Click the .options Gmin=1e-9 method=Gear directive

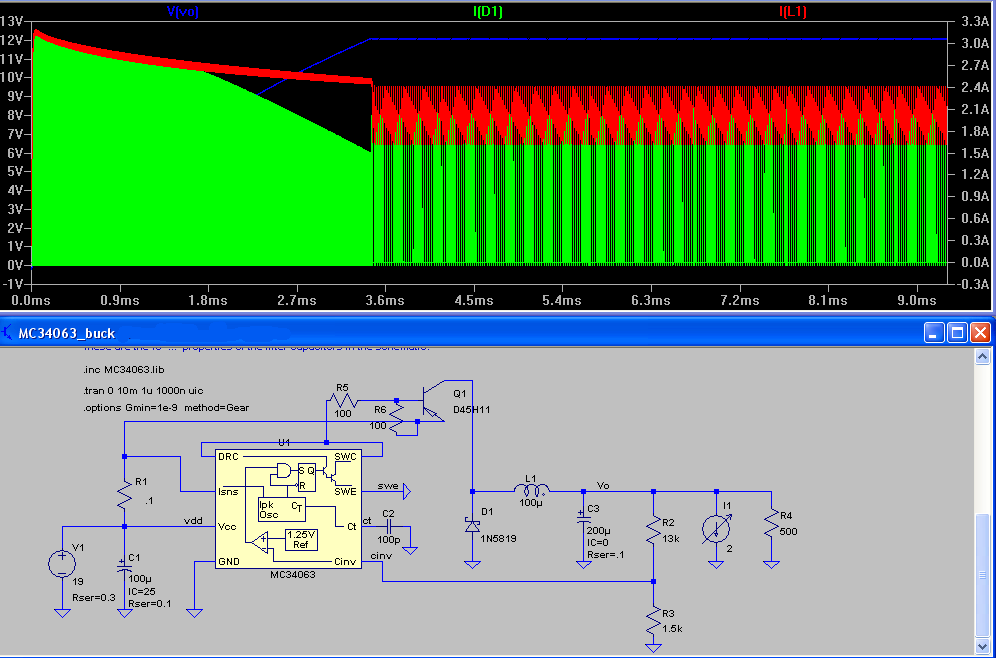pos(166,408)
